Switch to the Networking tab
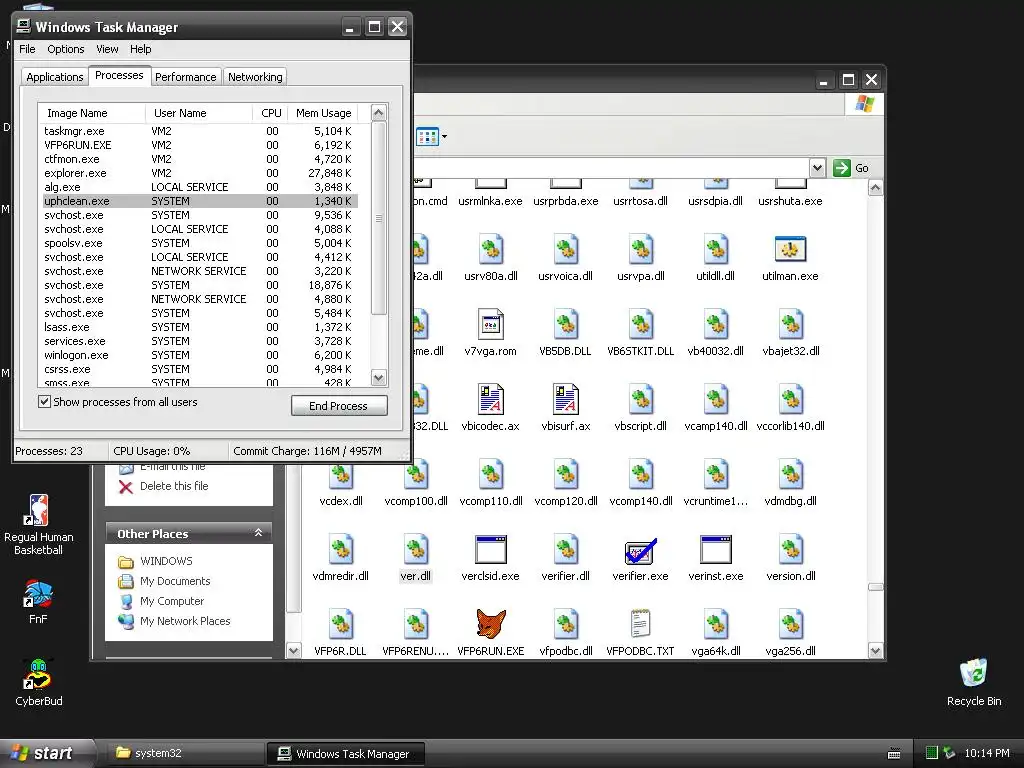Screen dimensions: 1024x768 255,76
